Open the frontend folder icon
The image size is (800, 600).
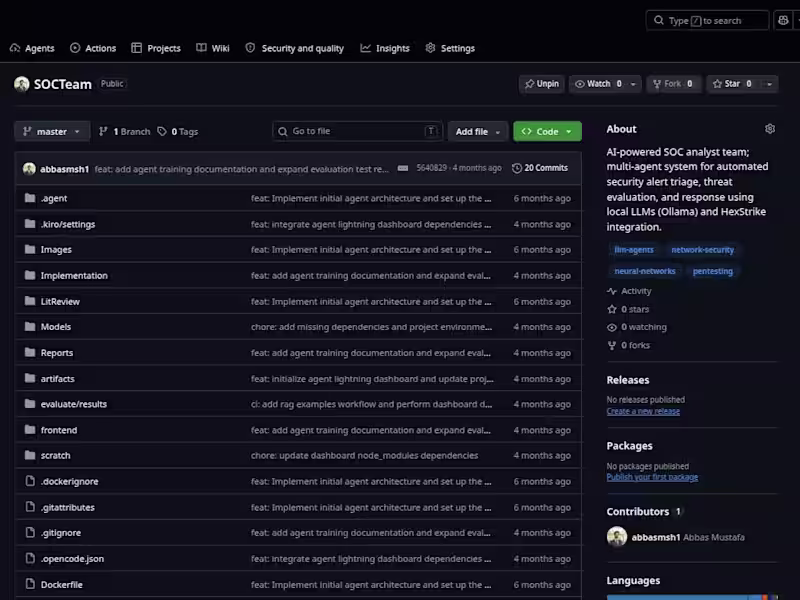point(30,430)
